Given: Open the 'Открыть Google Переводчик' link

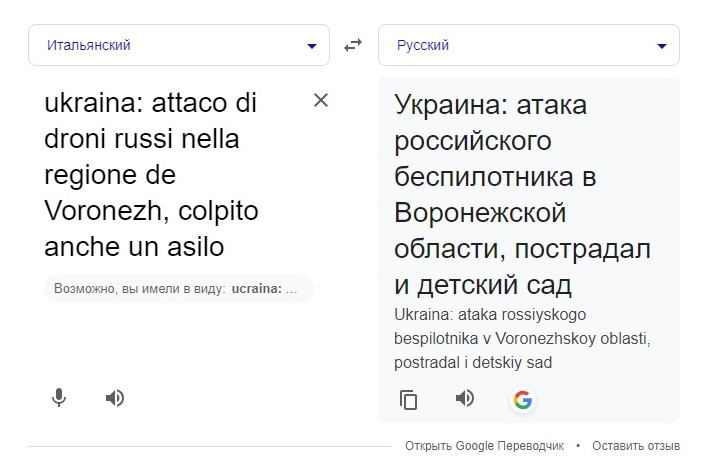Looking at the screenshot, I should click(484, 446).
